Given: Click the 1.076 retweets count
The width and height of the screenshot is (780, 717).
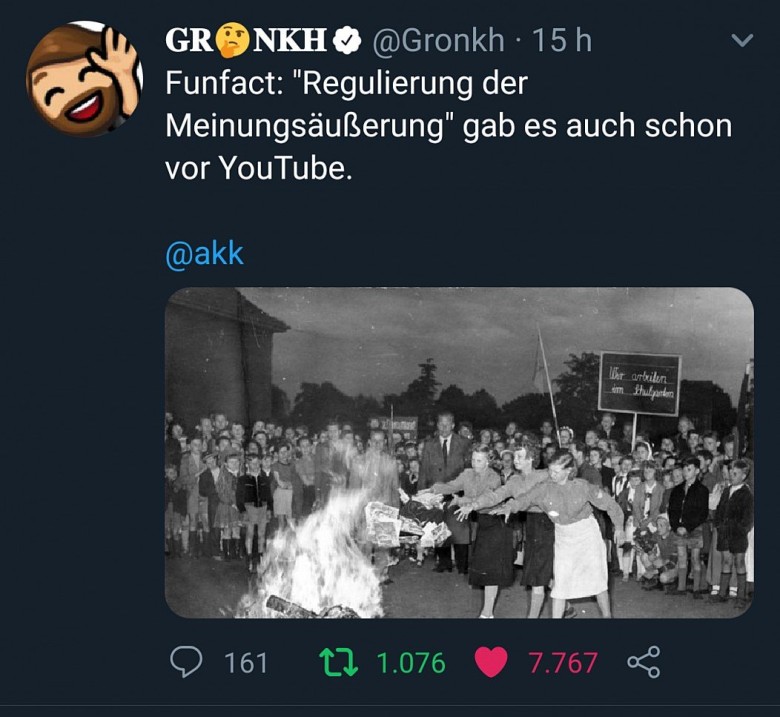Looking at the screenshot, I should [411, 663].
